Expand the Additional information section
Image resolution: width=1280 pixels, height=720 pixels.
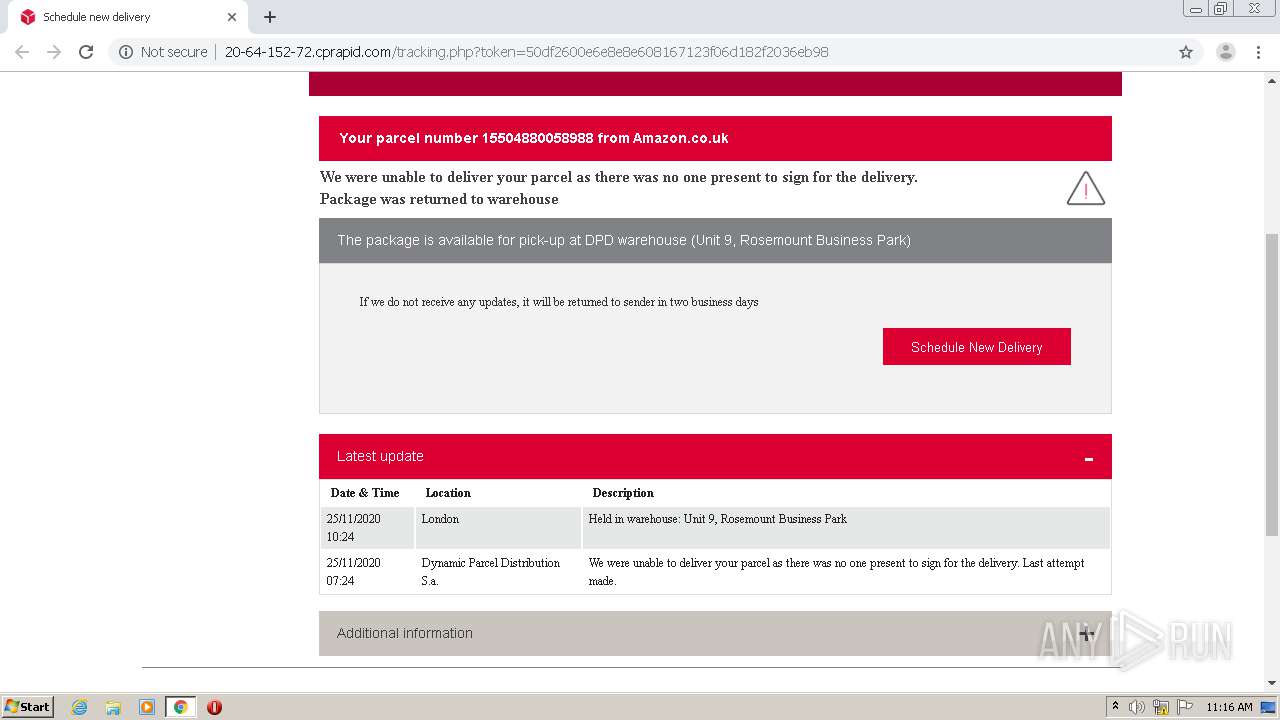point(1087,634)
